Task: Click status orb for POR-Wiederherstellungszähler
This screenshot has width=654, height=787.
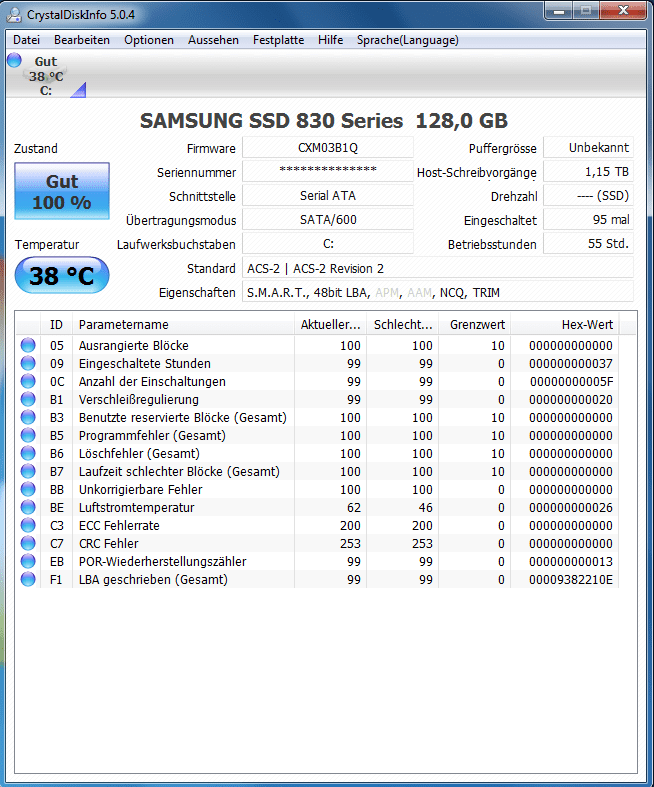Action: (28, 561)
